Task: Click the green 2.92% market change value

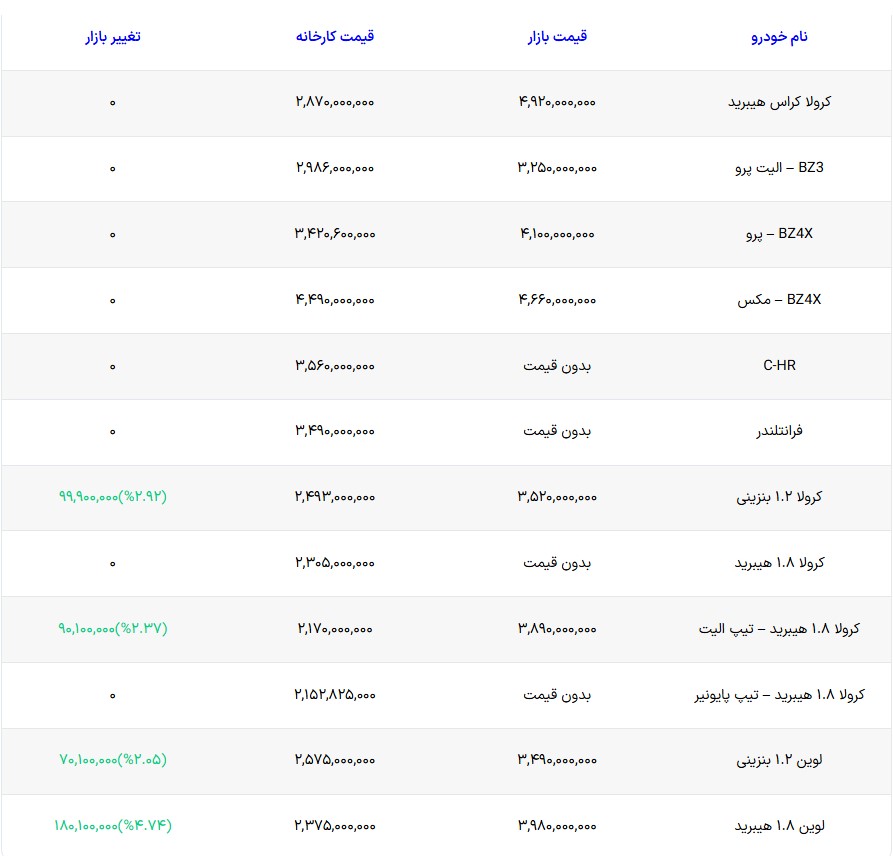Action: [x=113, y=497]
